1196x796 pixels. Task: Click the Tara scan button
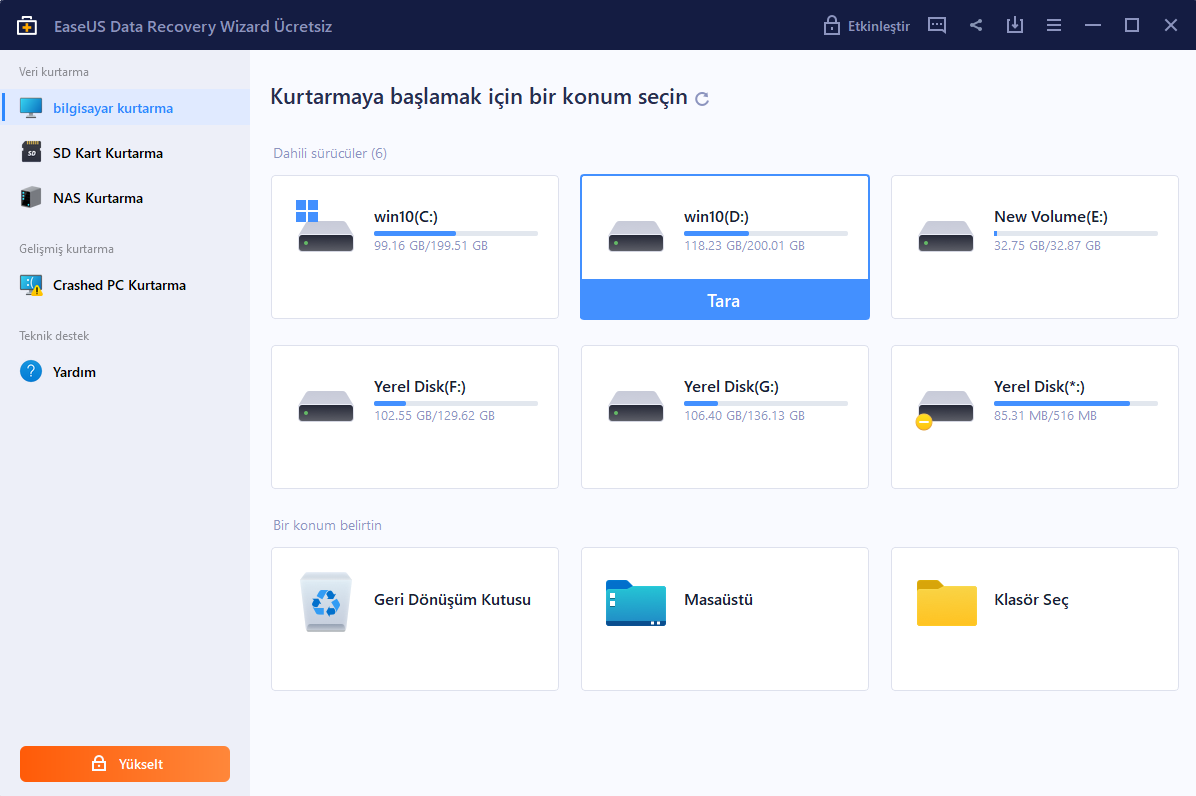(x=724, y=300)
